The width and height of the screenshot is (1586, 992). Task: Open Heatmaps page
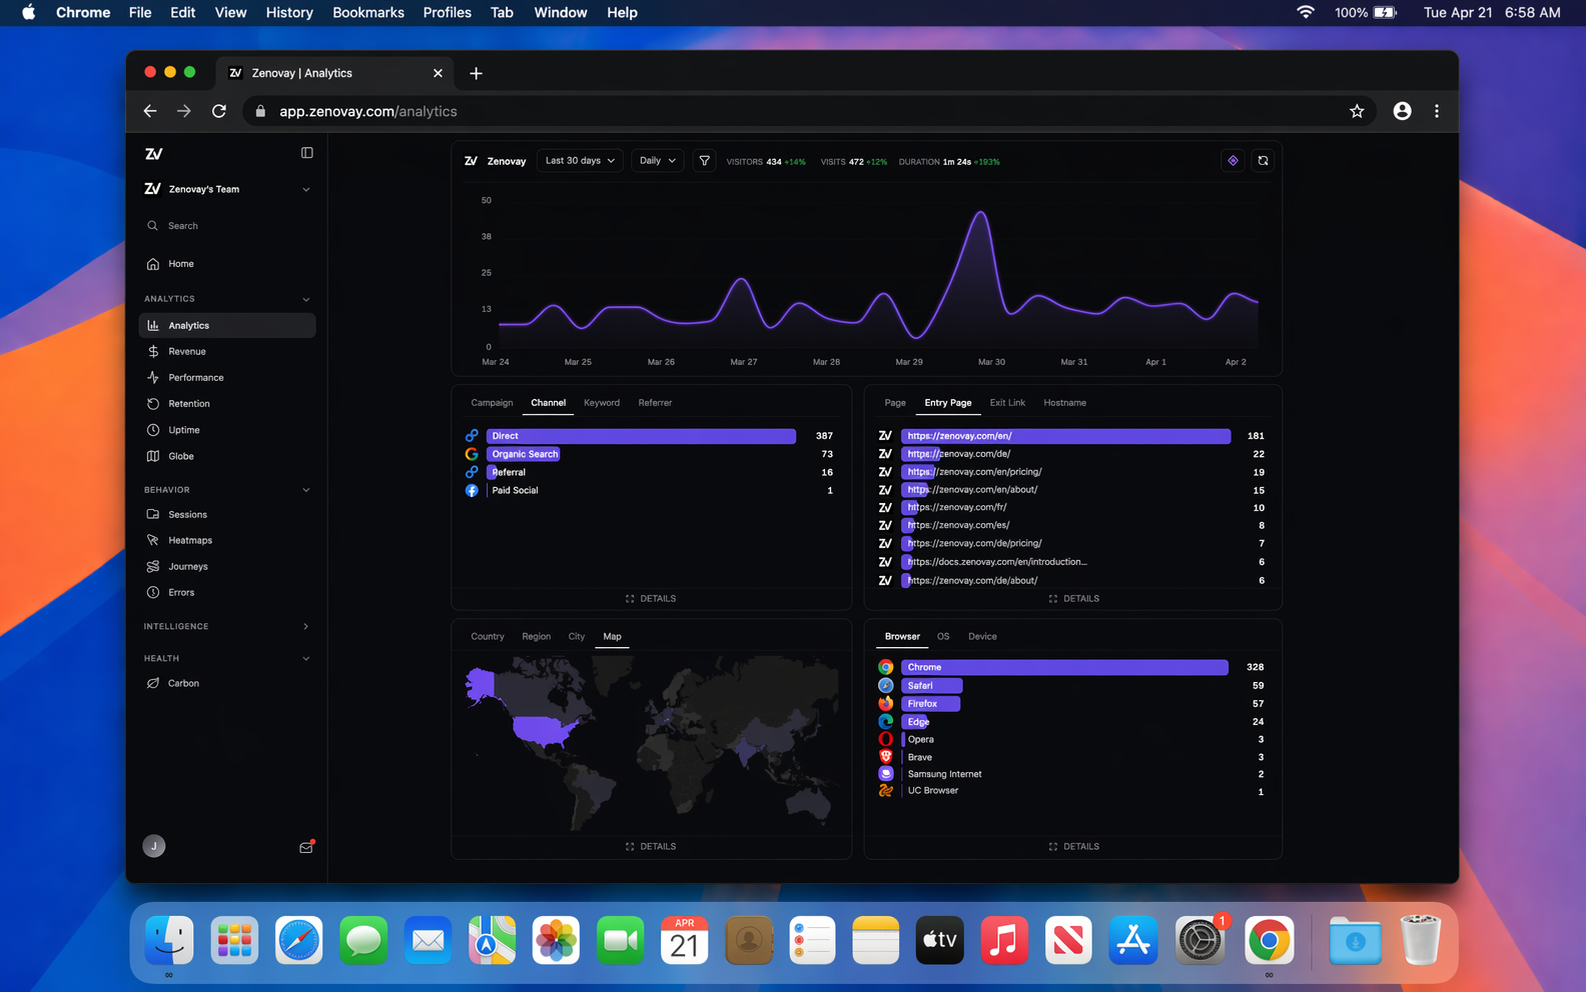pyautogui.click(x=227, y=541)
